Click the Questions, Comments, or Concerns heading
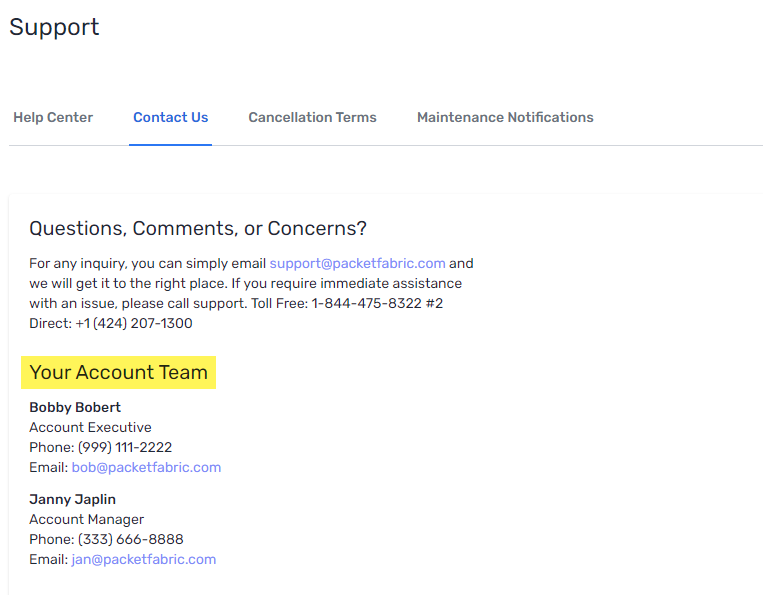Screen dimensions: 763x595 point(198,228)
